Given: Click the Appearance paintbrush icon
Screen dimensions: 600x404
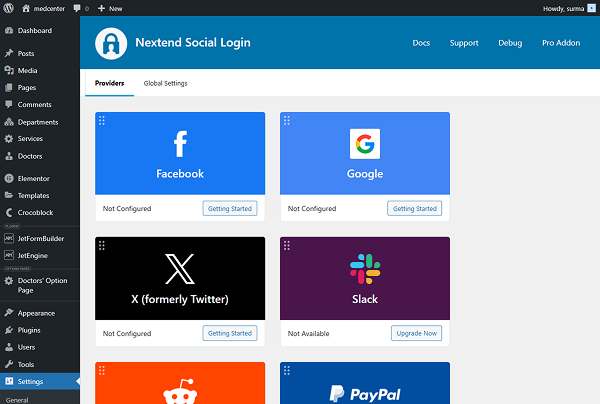Looking at the screenshot, I should (x=9, y=313).
